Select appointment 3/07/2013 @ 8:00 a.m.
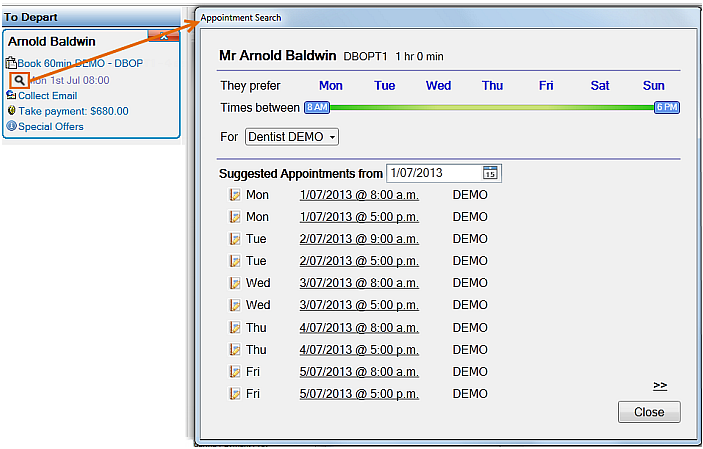Viewport: 703px width, 449px height. tap(359, 283)
